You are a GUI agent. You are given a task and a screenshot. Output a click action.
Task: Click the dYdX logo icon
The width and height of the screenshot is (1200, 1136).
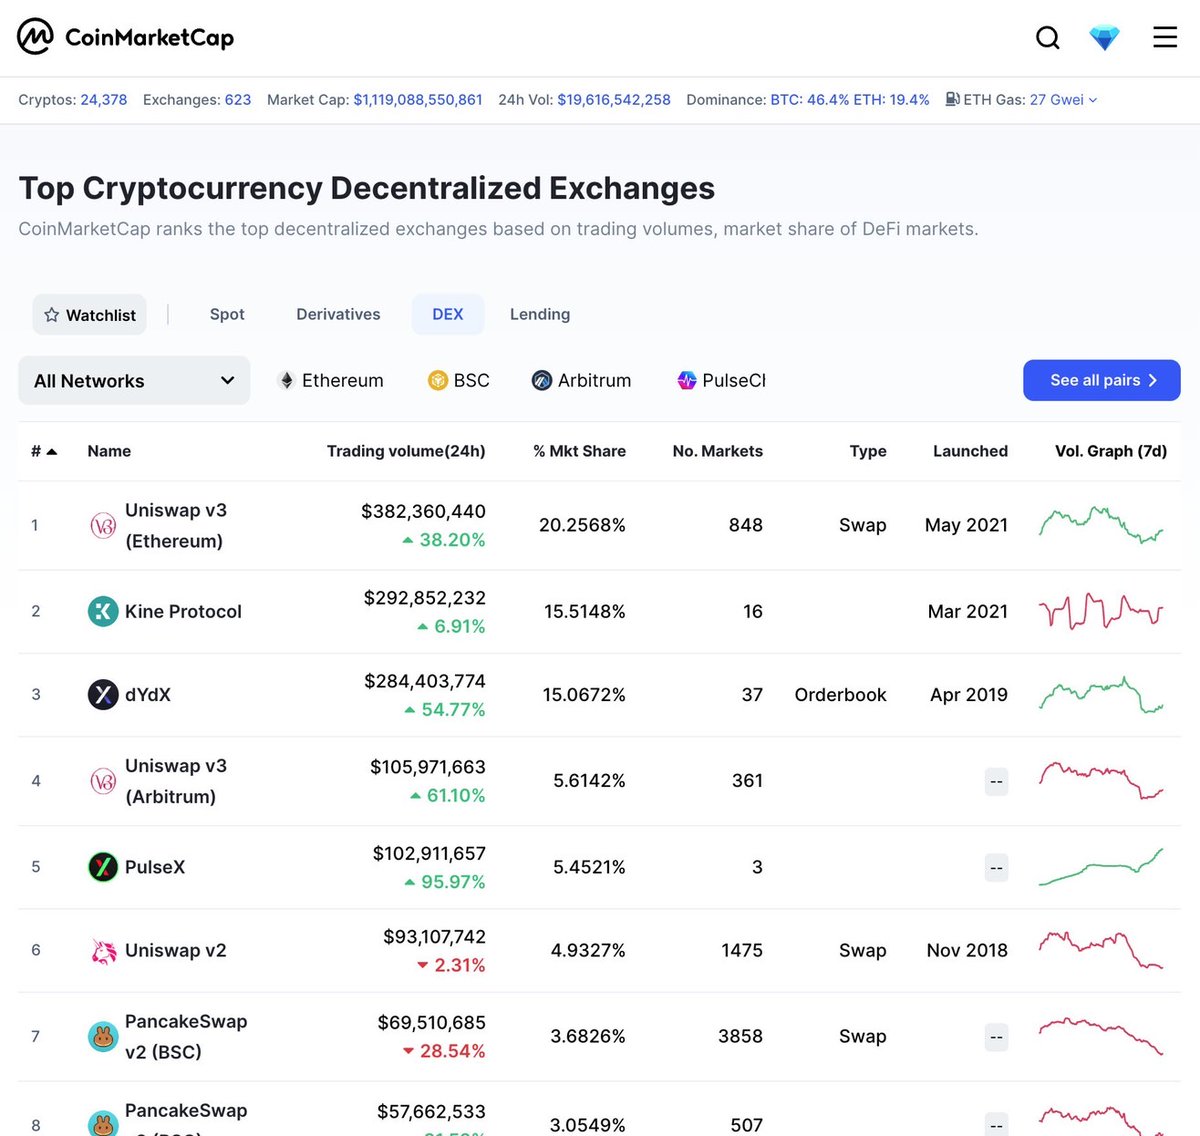pos(103,694)
